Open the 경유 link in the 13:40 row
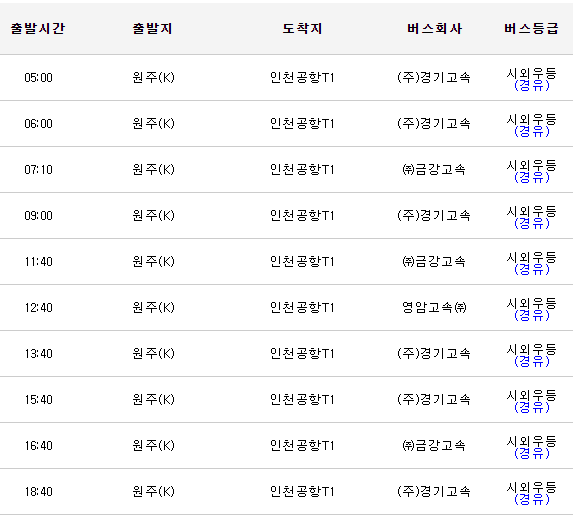The width and height of the screenshot is (573, 517). (x=532, y=362)
